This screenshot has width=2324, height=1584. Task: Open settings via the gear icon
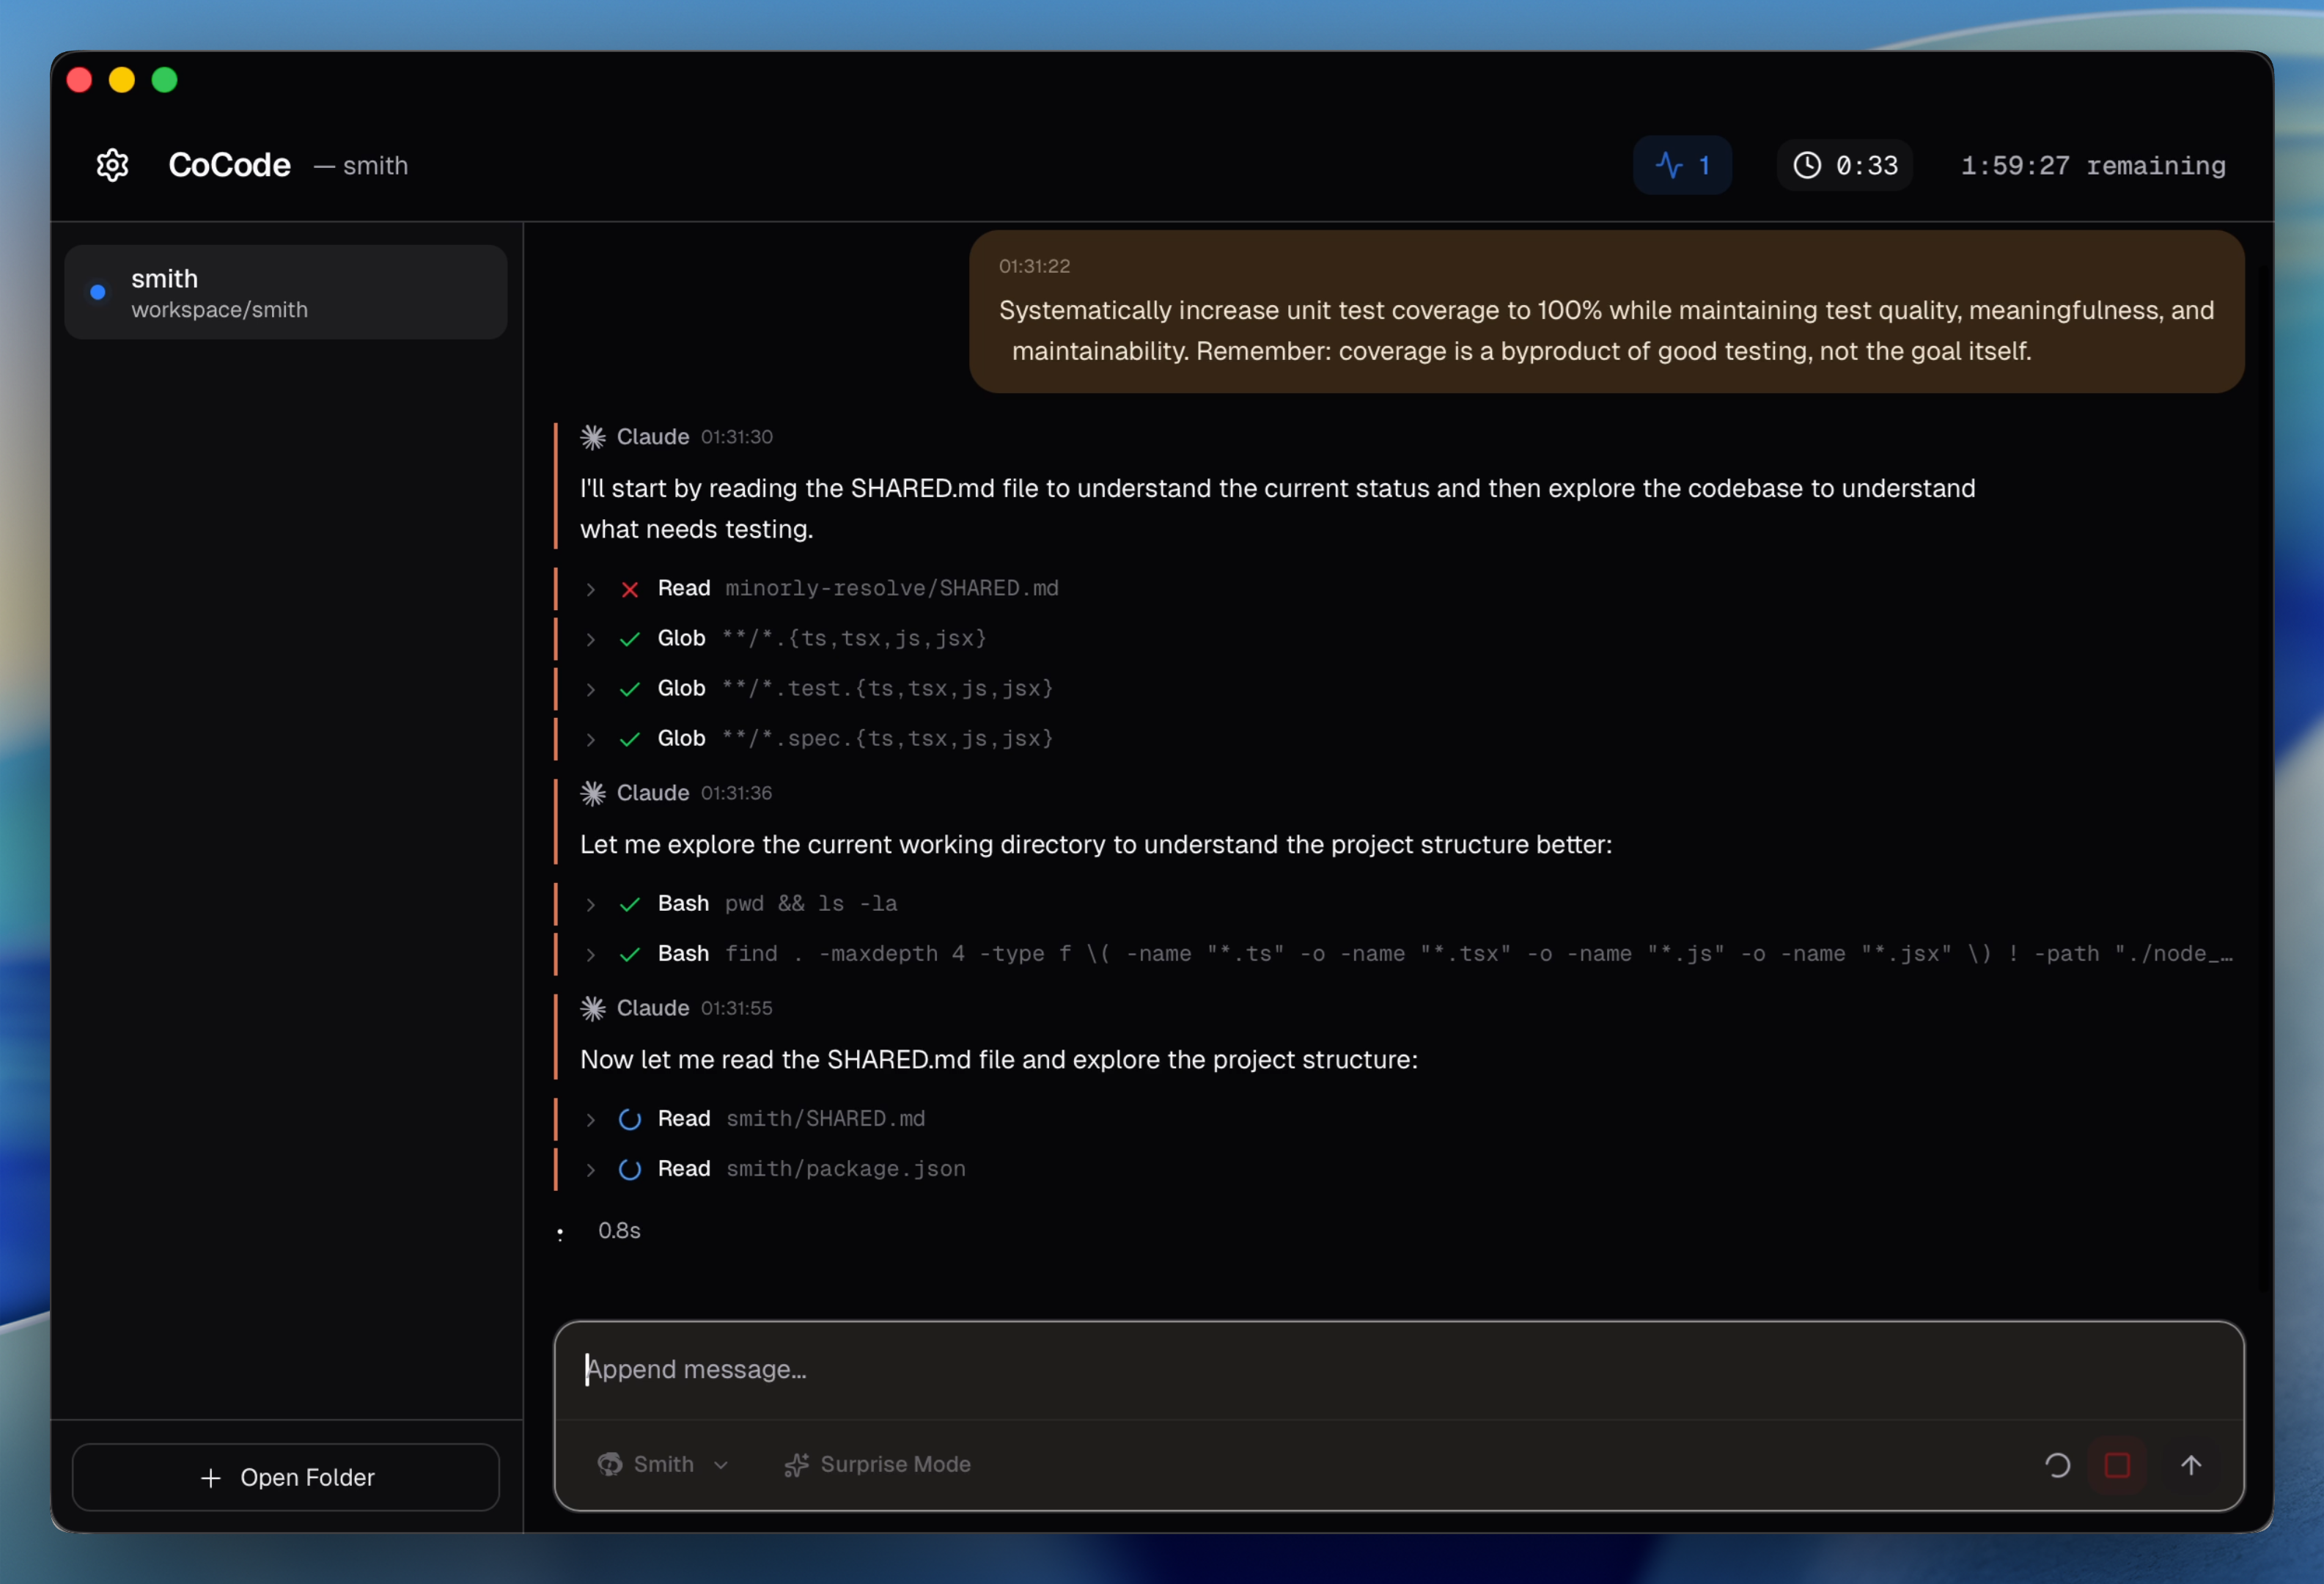tap(113, 165)
